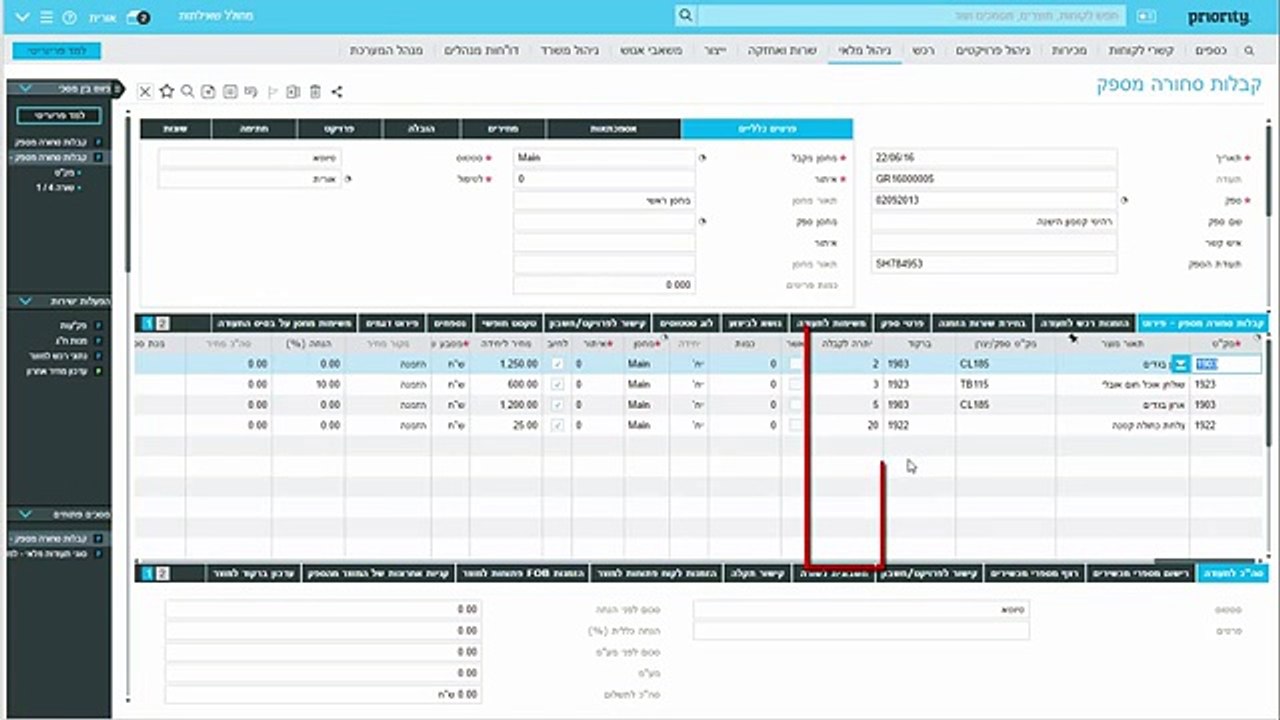This screenshot has width=1280, height=720.
Task: Toggle billing checkbox in the 600.00 row
Action: 558,385
